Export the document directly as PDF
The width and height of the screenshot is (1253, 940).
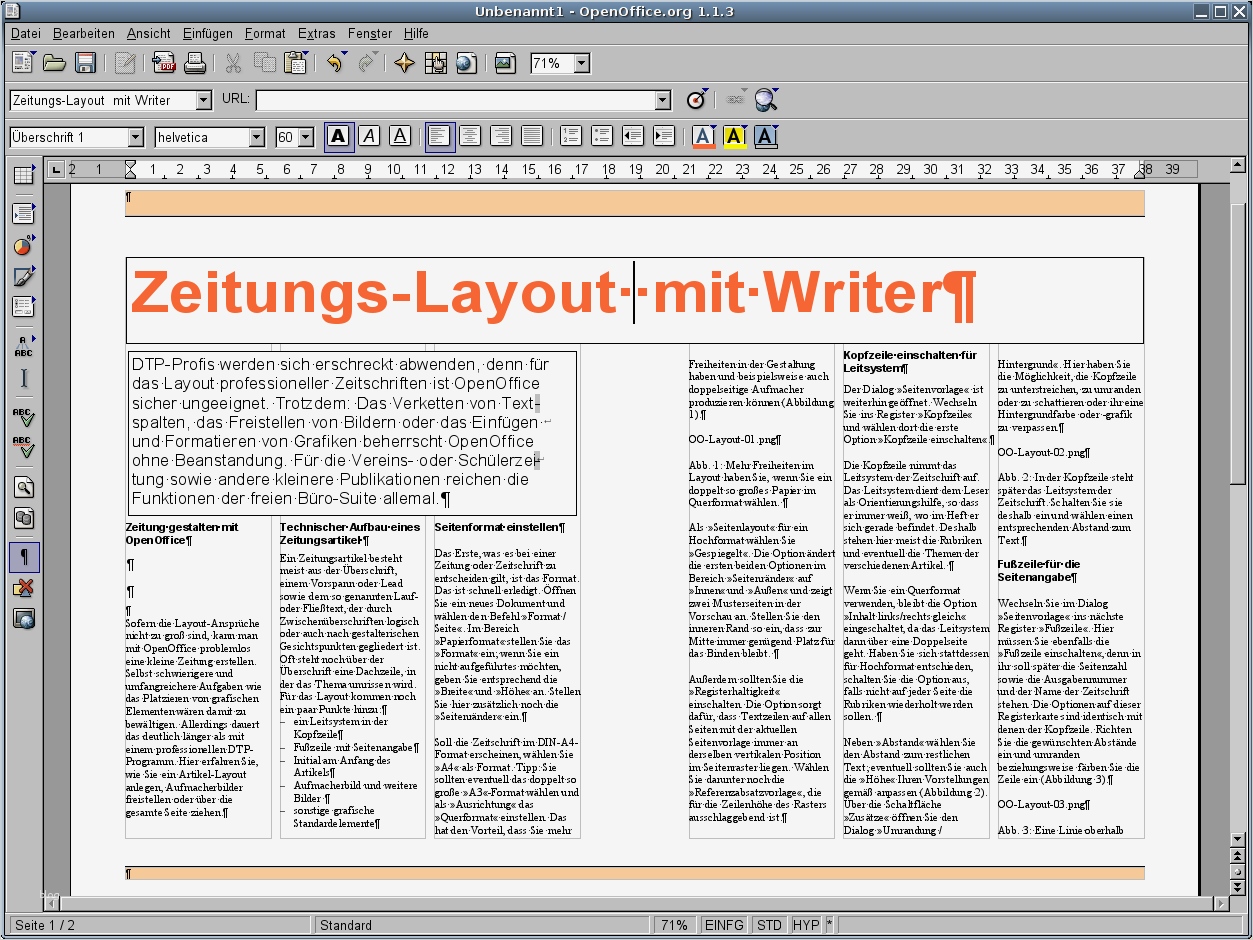click(163, 63)
